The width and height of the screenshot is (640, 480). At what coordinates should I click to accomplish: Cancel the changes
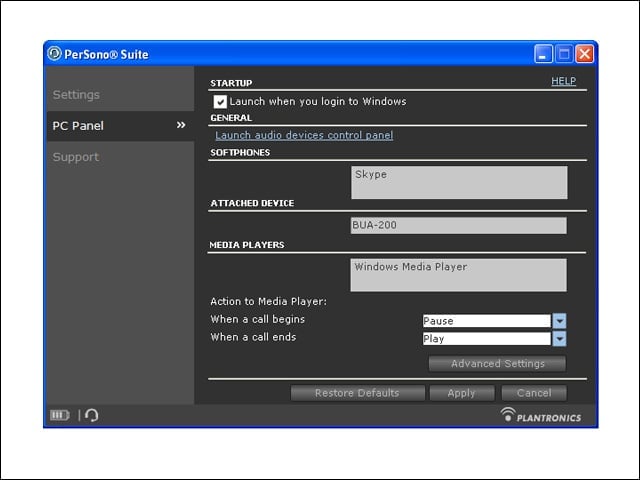click(x=534, y=393)
